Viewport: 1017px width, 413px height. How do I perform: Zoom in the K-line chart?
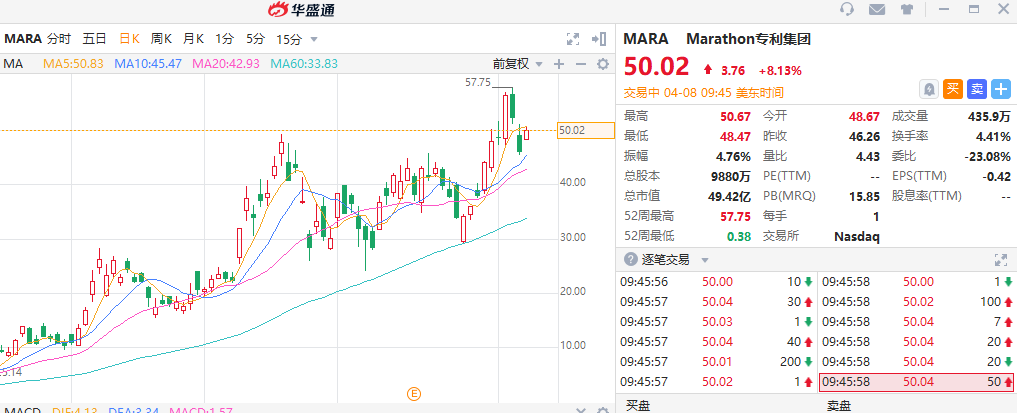pyautogui.click(x=559, y=64)
